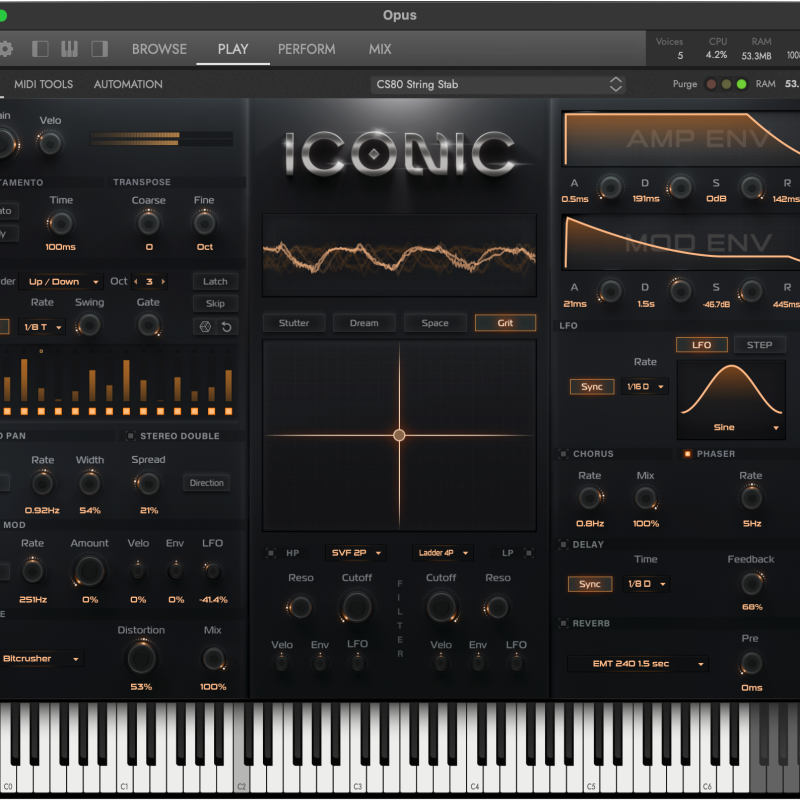
Task: Toggle the Reverb enable square
Action: 563,623
